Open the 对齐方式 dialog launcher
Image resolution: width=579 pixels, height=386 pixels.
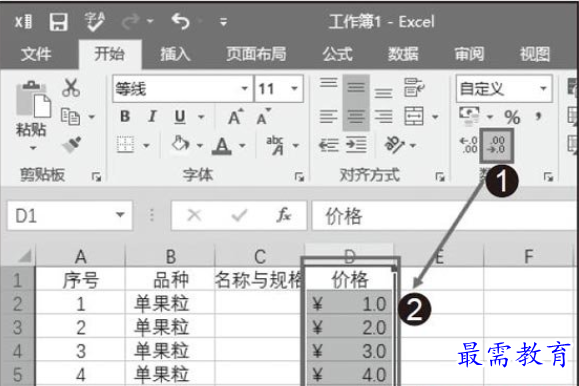click(x=440, y=177)
